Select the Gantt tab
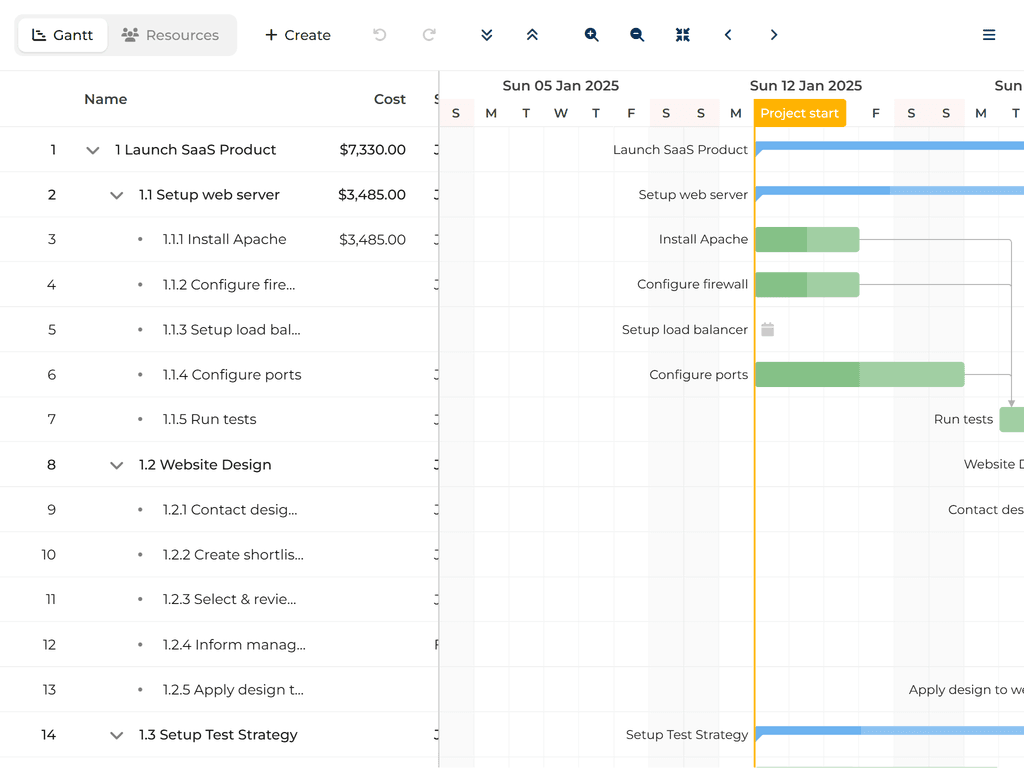The width and height of the screenshot is (1024, 768). [63, 35]
